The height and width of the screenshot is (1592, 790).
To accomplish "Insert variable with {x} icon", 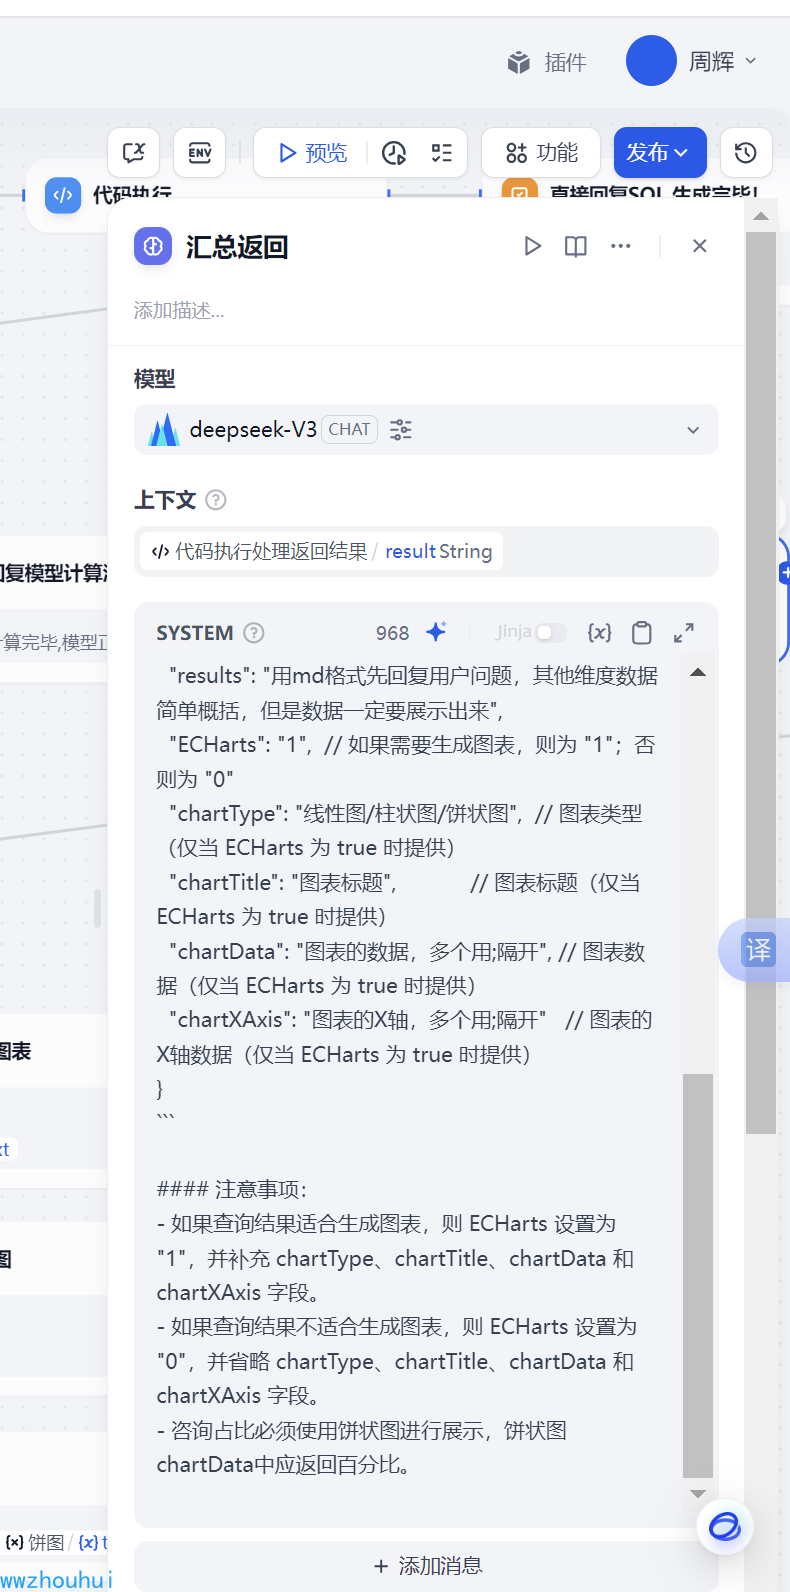I will point(599,632).
